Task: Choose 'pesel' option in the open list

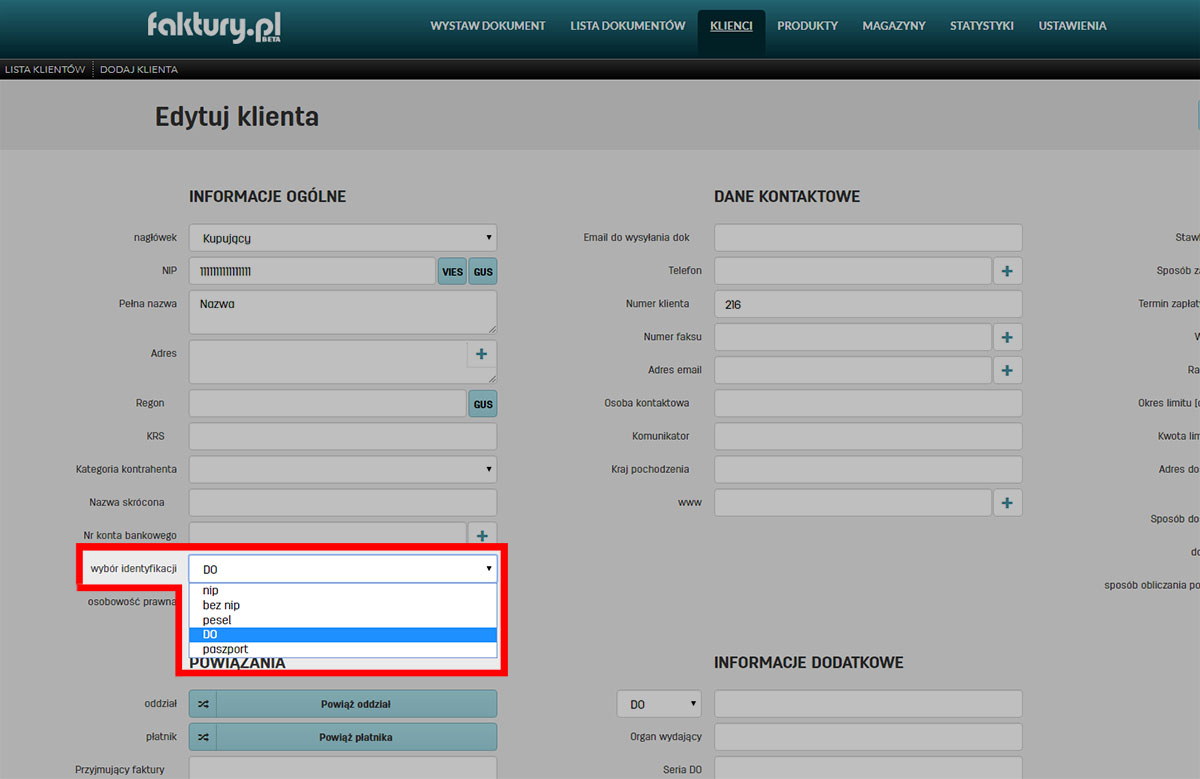Action: pyautogui.click(x=217, y=620)
